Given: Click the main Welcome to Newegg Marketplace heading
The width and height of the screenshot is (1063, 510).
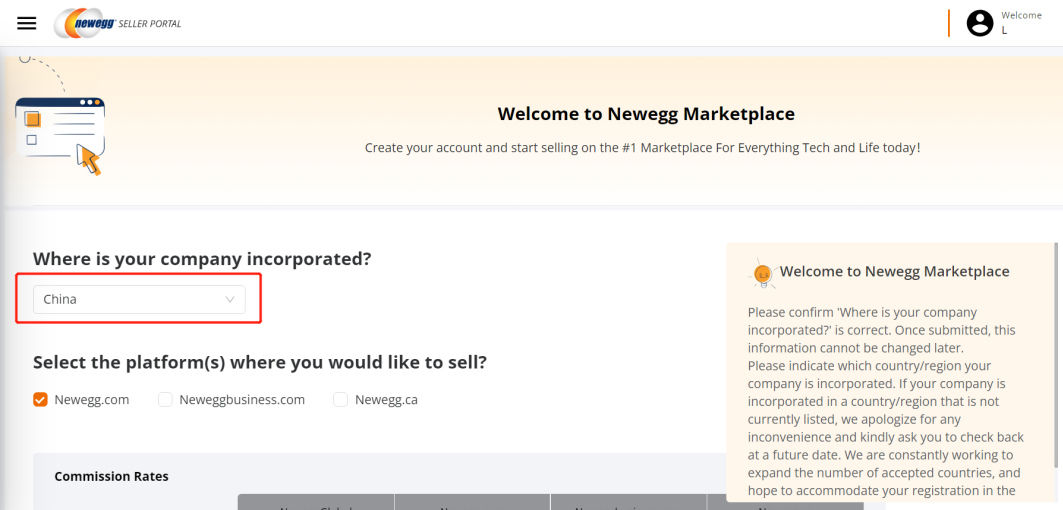Looking at the screenshot, I should coord(646,114).
